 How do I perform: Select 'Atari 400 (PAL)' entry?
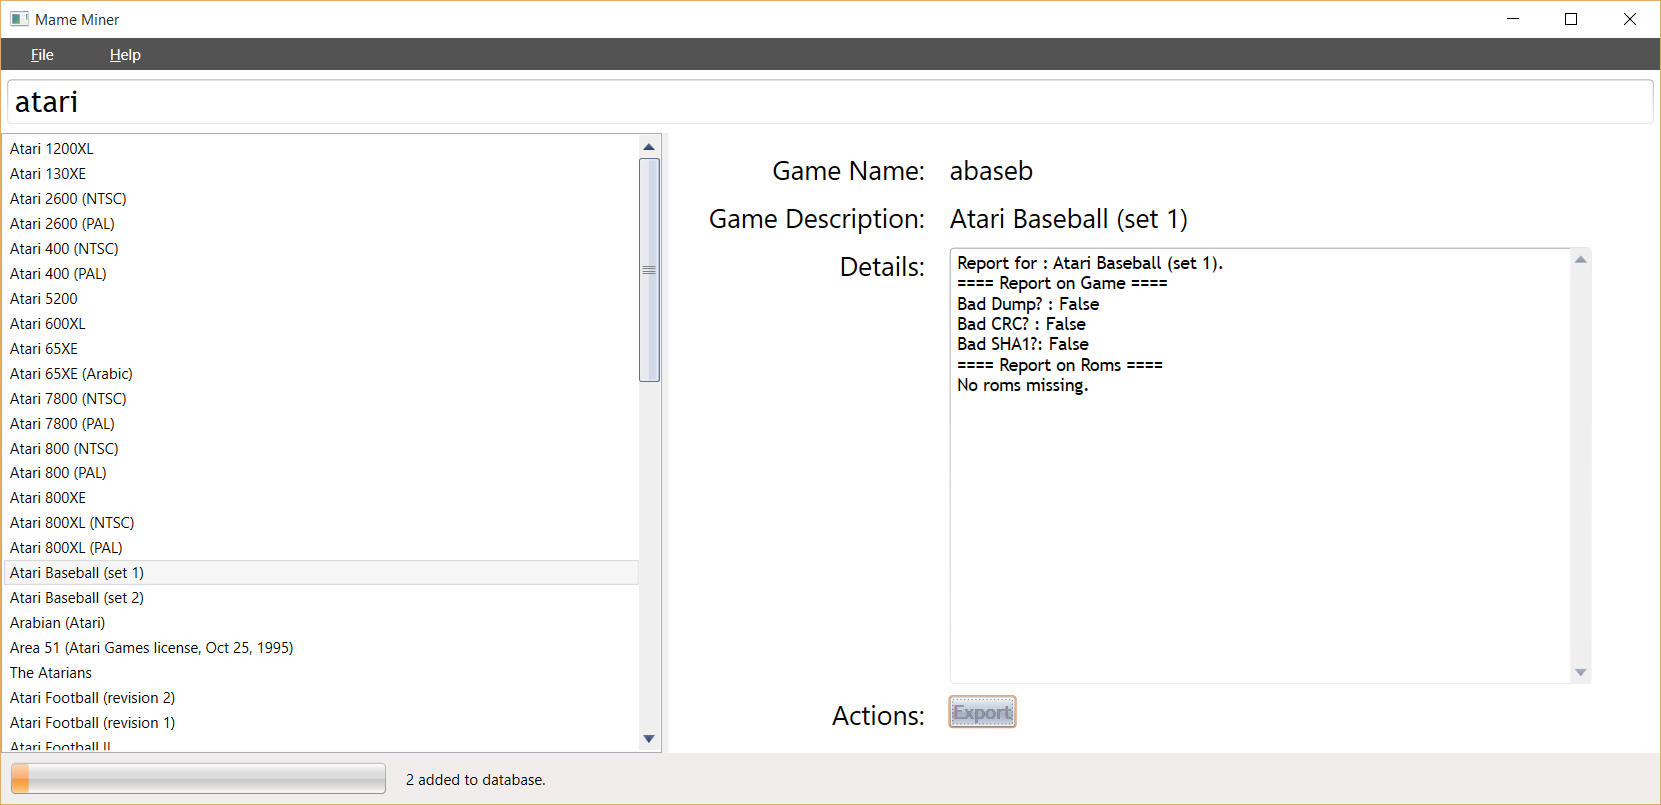[321, 274]
